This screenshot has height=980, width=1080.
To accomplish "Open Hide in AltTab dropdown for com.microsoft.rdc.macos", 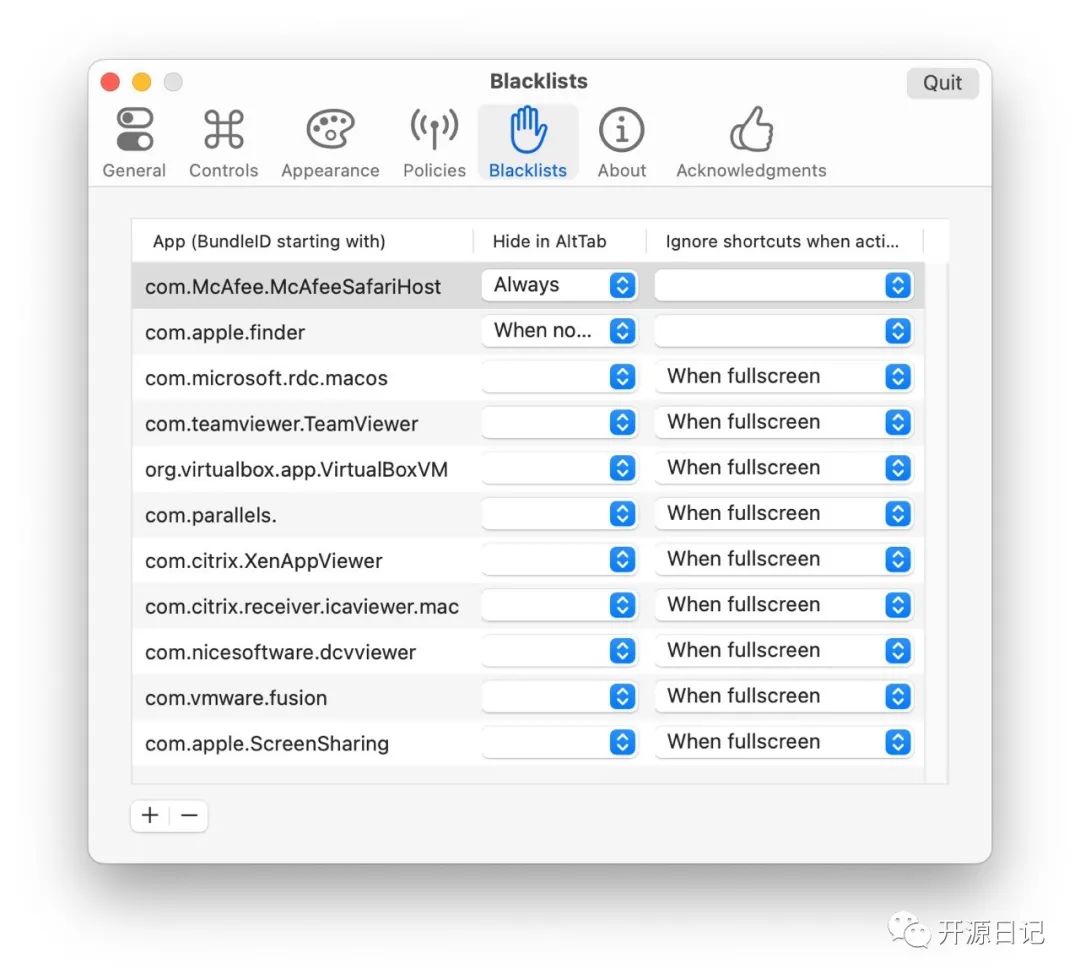I will click(x=559, y=377).
